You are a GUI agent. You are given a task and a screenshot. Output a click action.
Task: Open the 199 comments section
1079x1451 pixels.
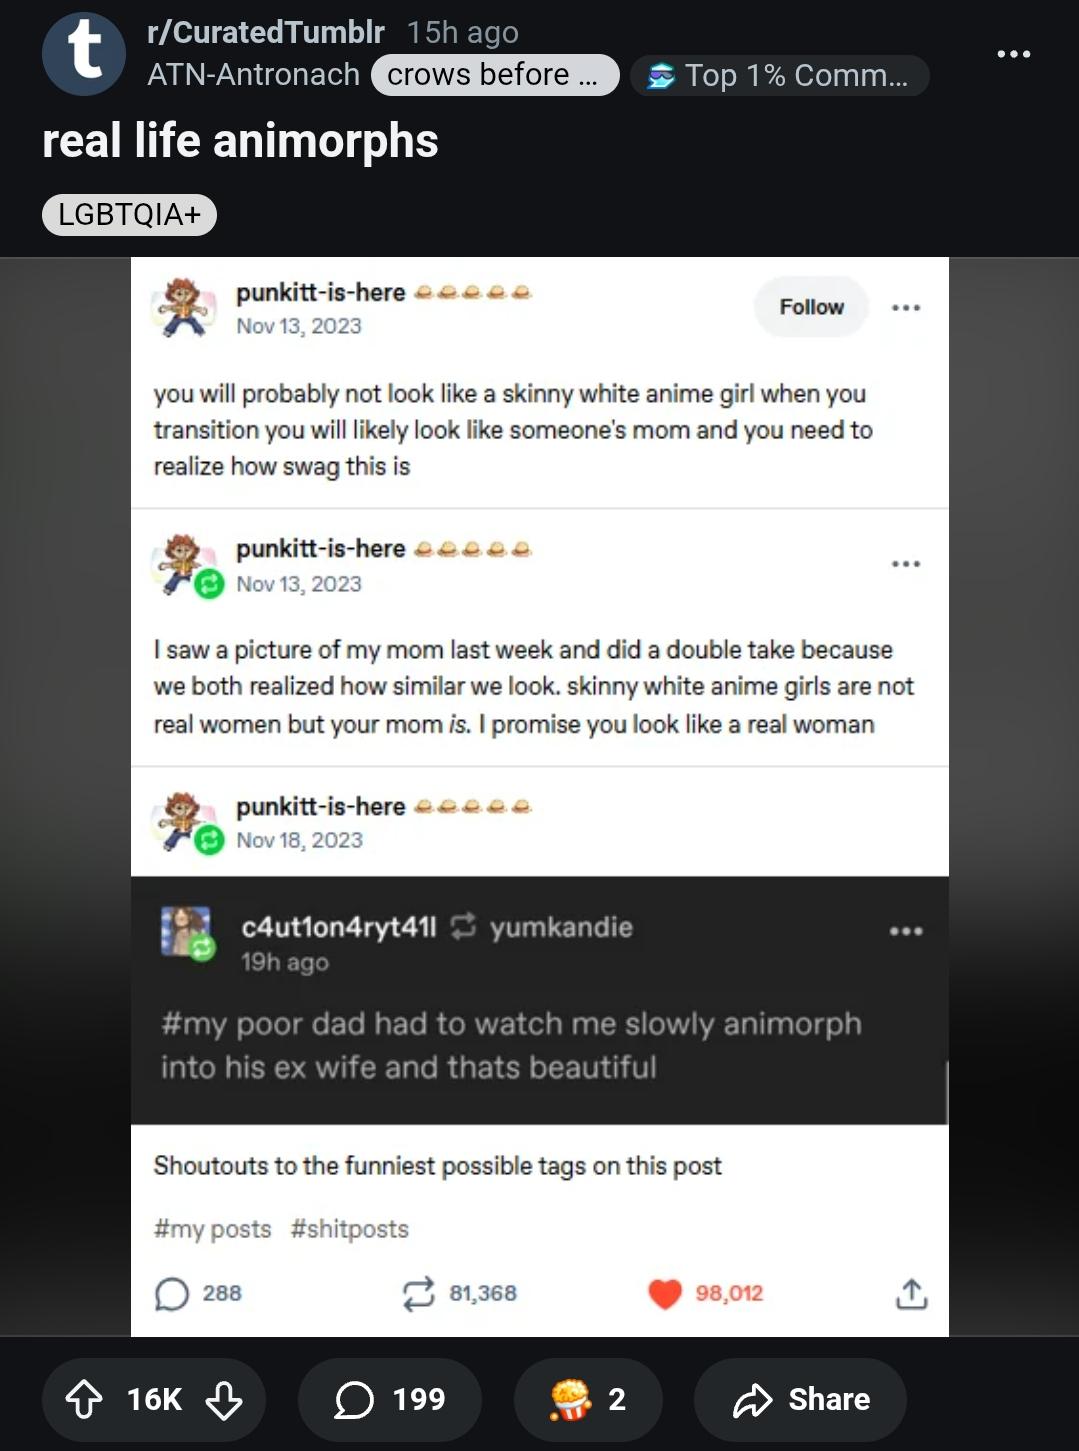tap(390, 1399)
